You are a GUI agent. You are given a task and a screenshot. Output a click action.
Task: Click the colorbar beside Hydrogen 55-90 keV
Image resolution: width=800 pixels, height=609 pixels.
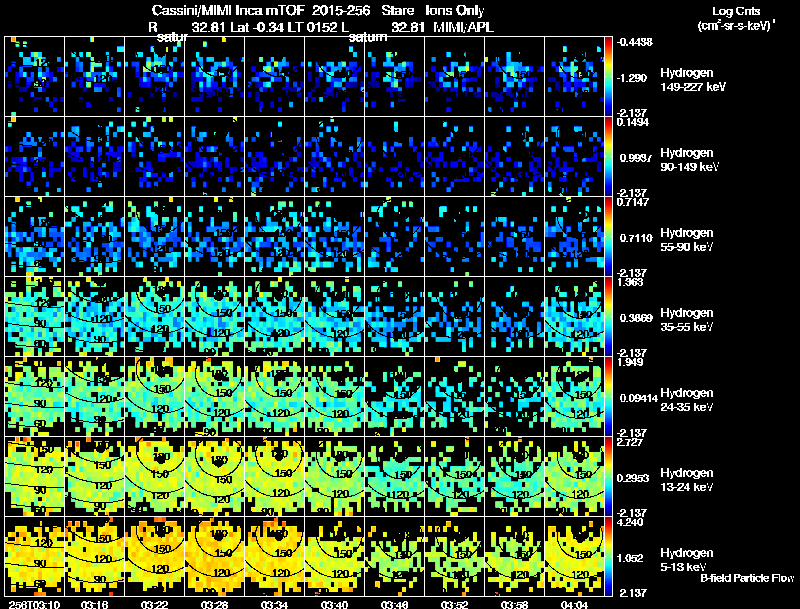(x=608, y=236)
